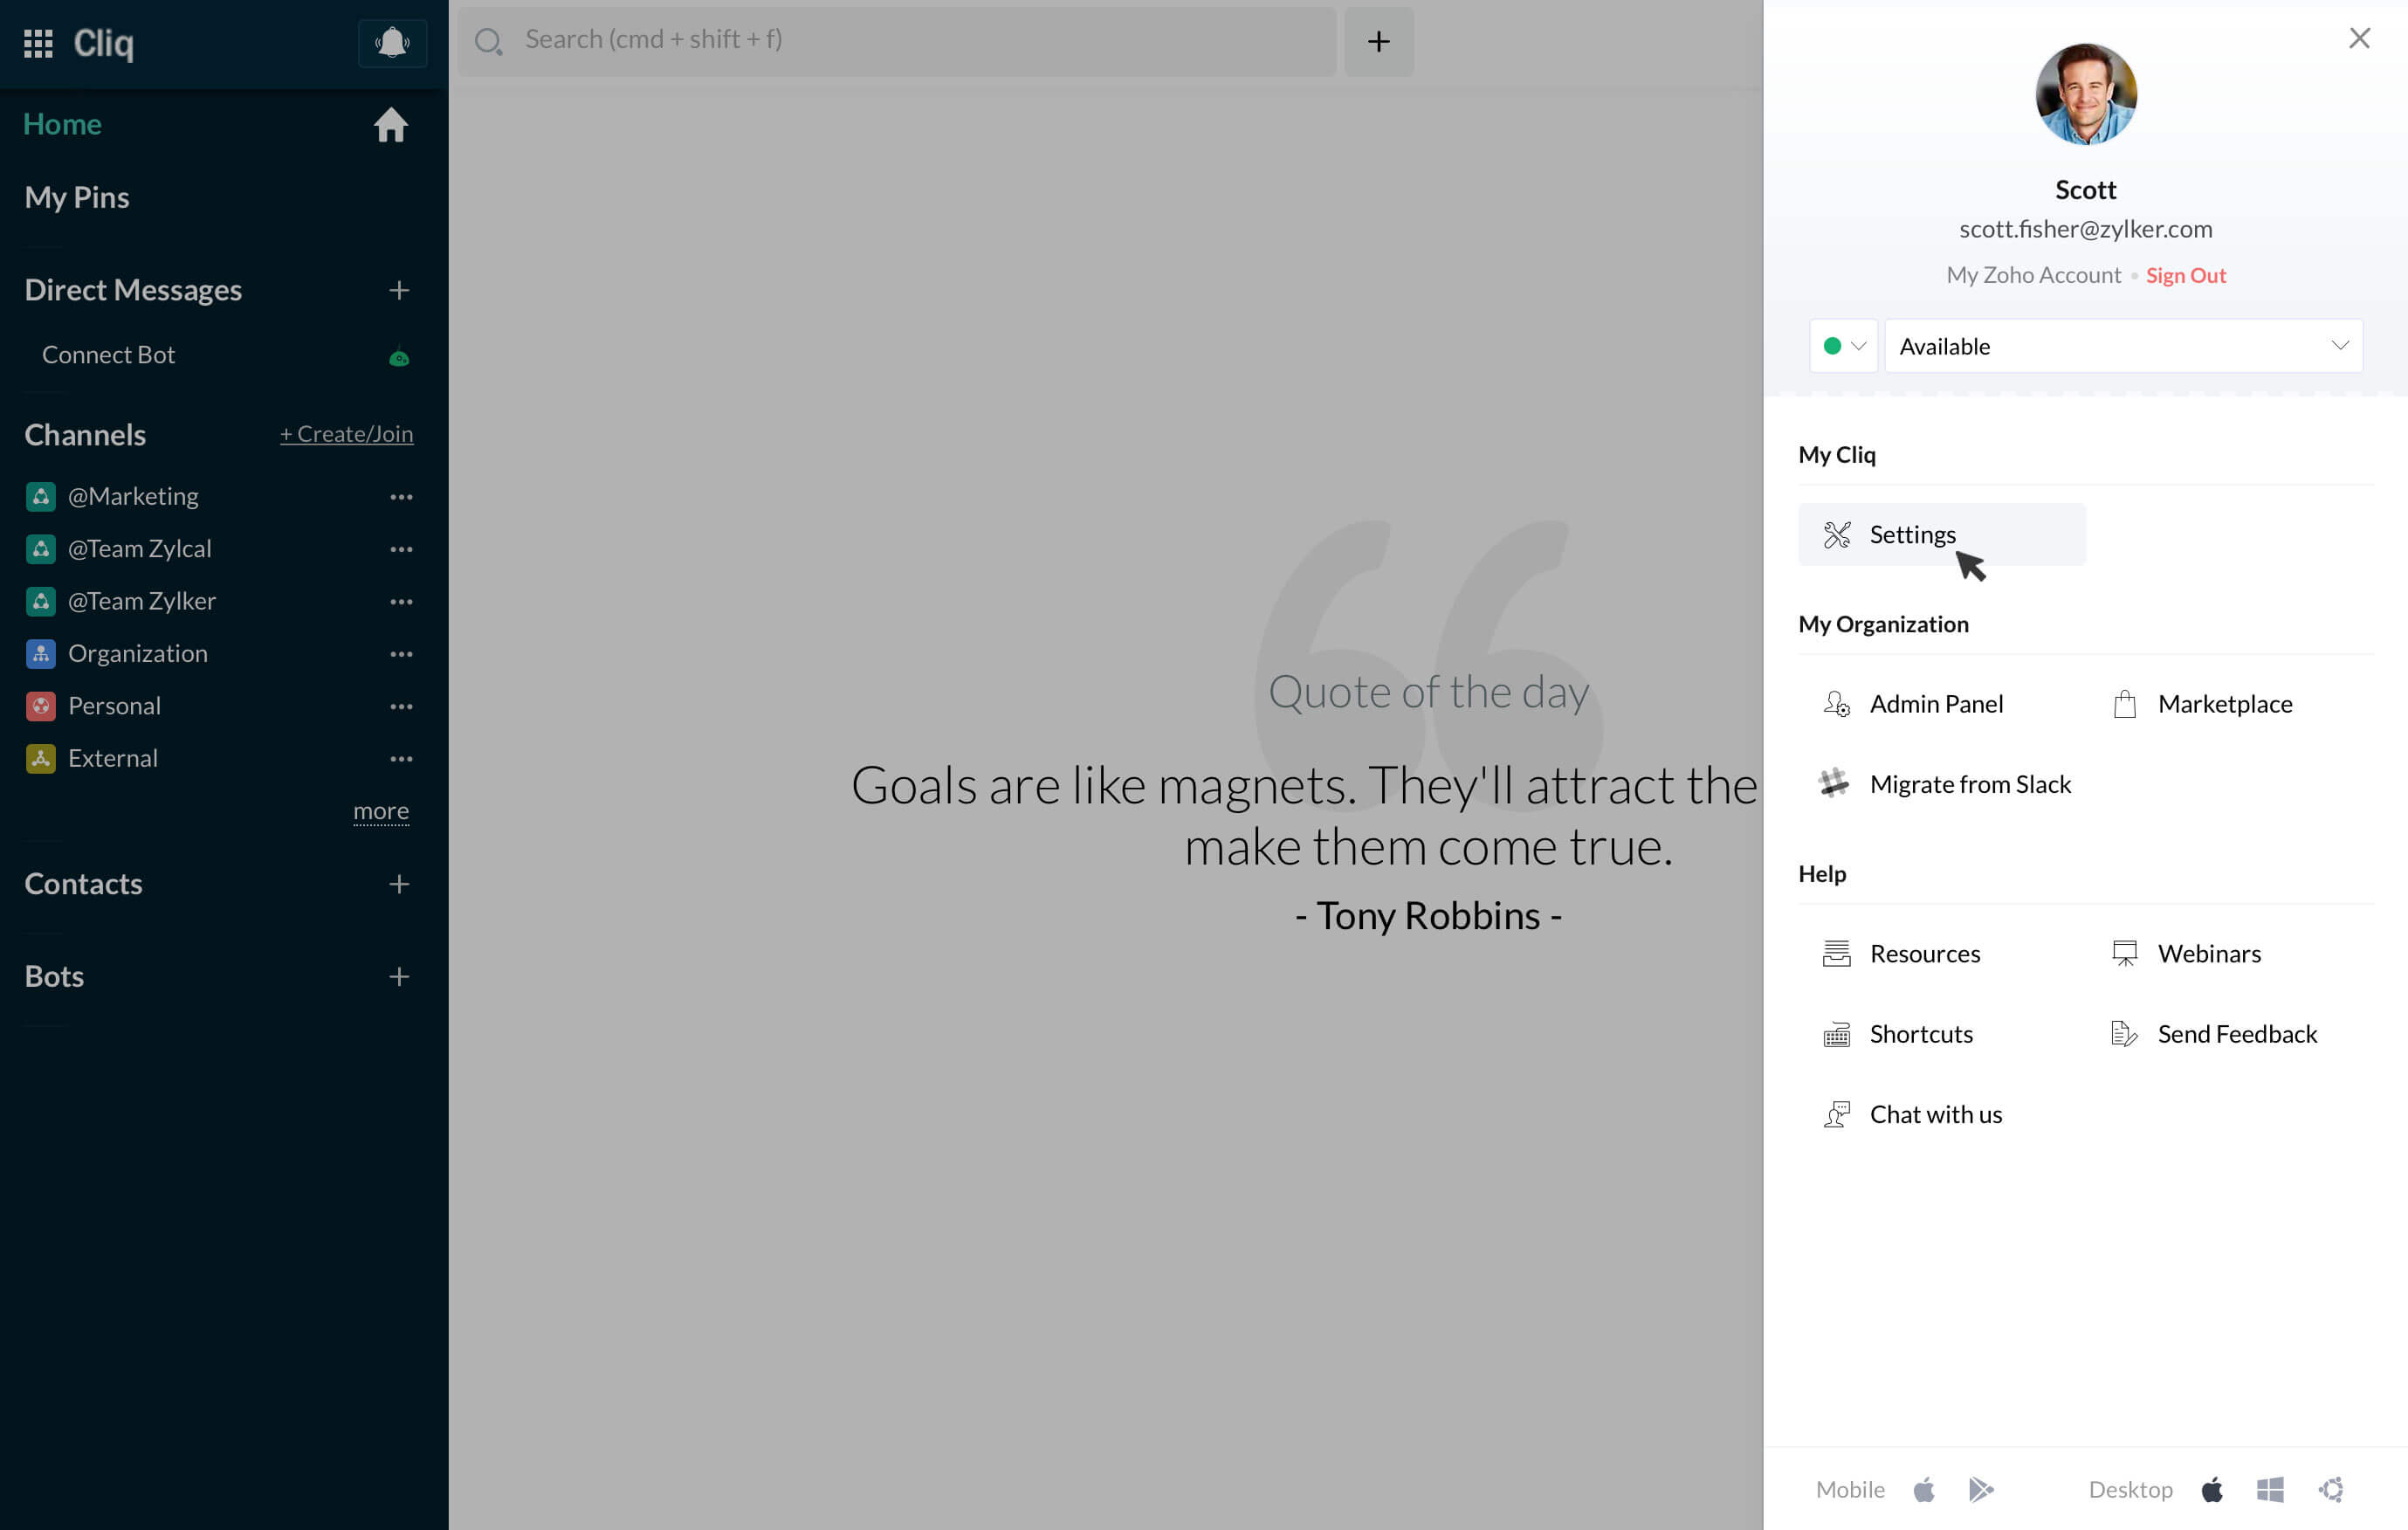Click the Settings tools icon

coord(1836,535)
